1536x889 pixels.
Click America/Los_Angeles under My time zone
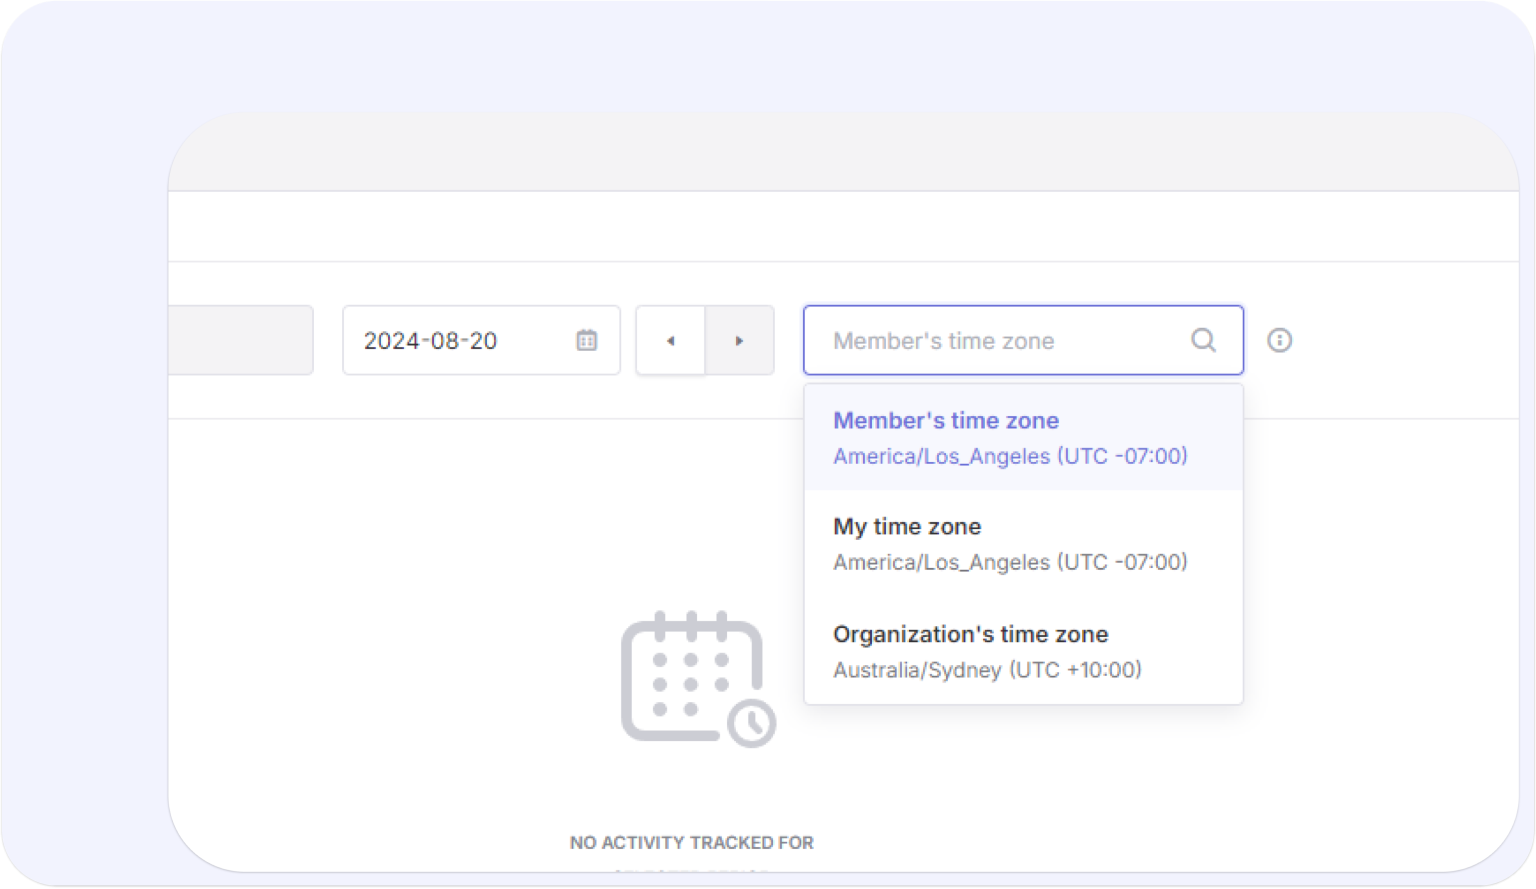(x=1010, y=562)
